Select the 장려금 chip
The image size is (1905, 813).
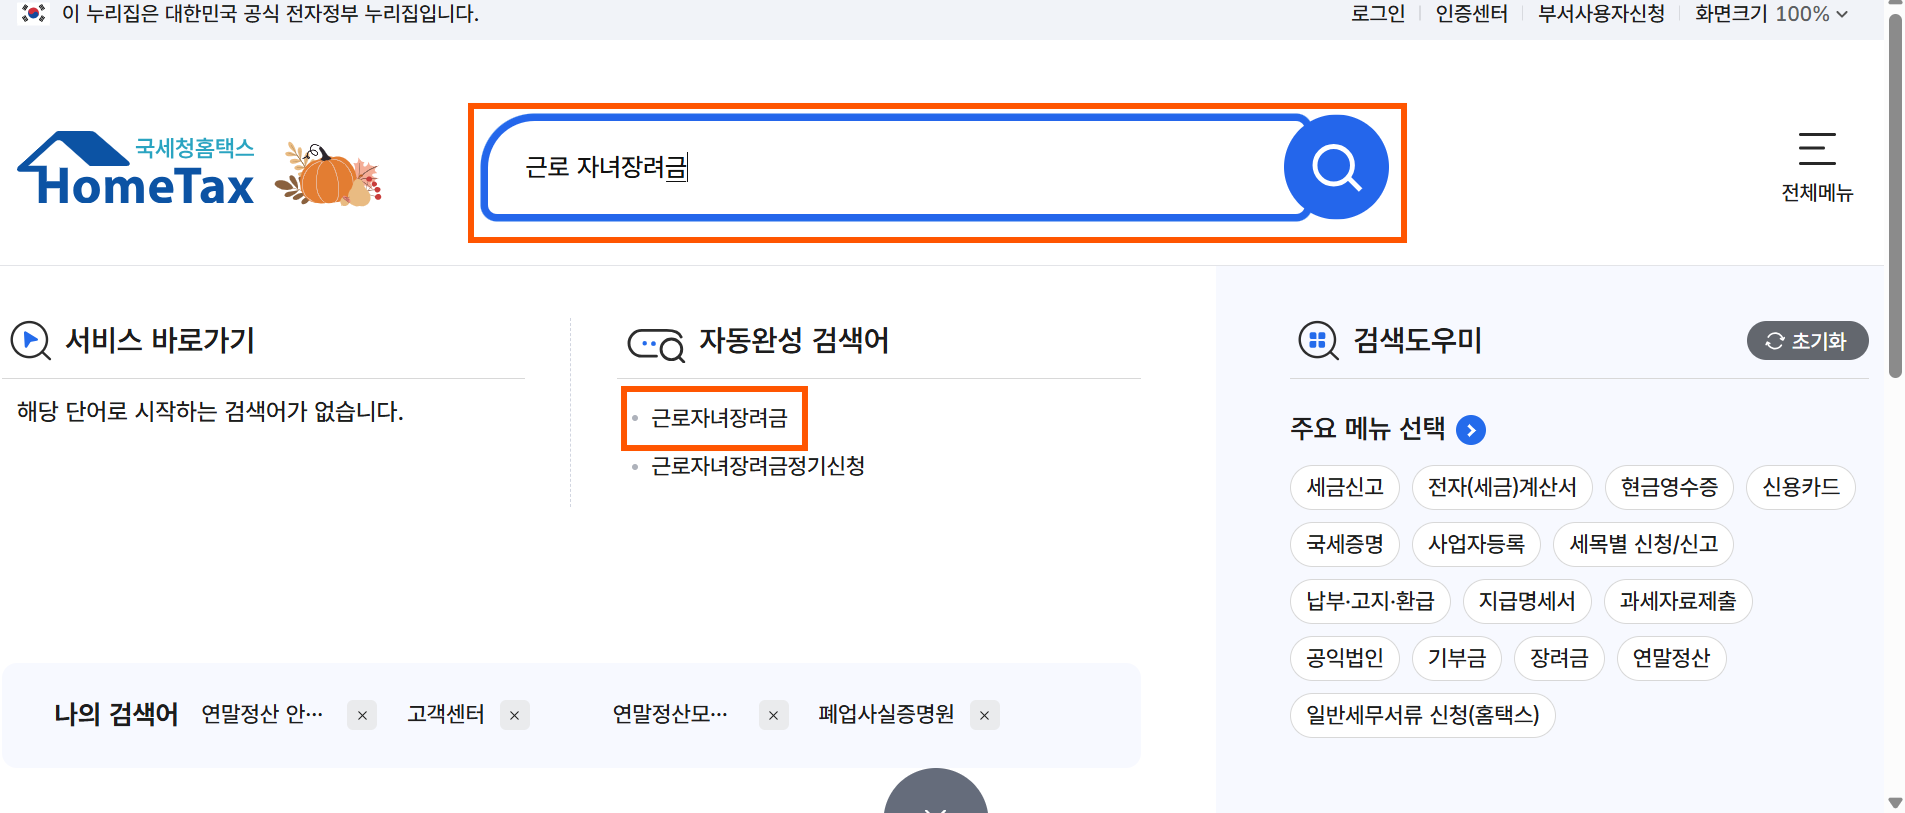(x=1559, y=659)
